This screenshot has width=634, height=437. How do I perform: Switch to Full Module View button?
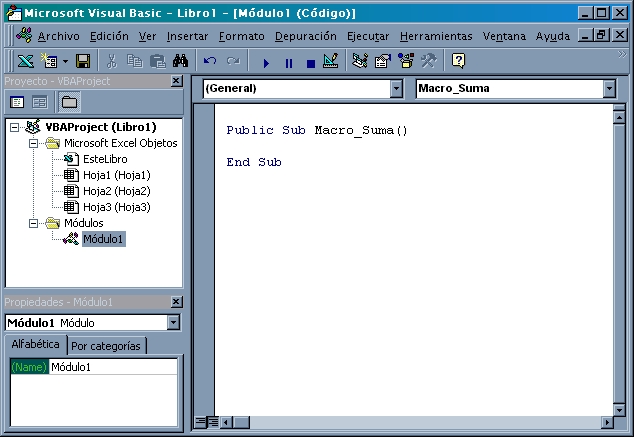tap(213, 423)
